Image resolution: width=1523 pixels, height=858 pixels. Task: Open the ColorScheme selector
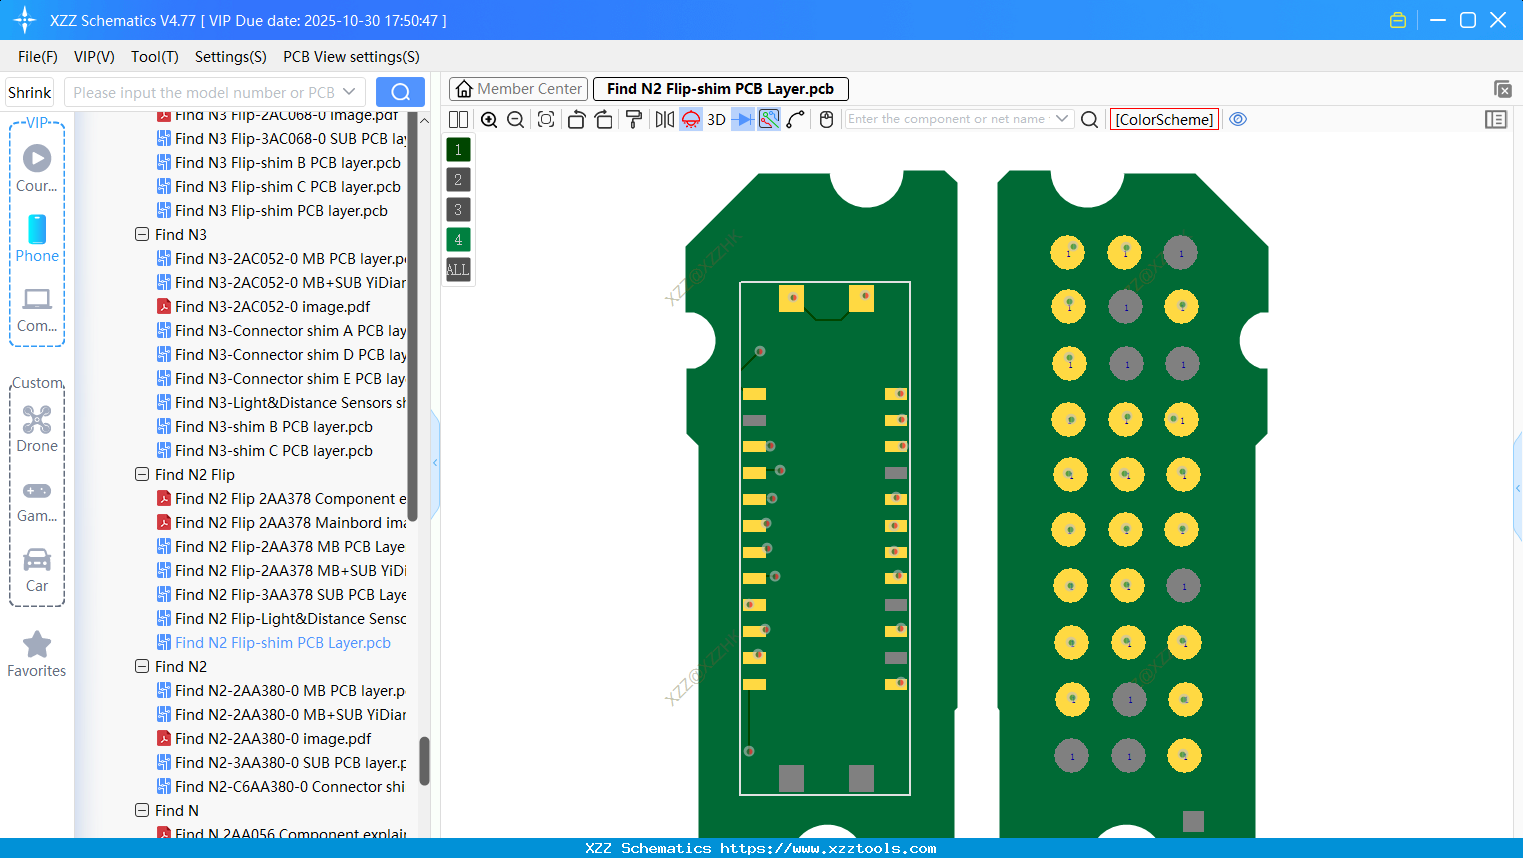(x=1163, y=119)
